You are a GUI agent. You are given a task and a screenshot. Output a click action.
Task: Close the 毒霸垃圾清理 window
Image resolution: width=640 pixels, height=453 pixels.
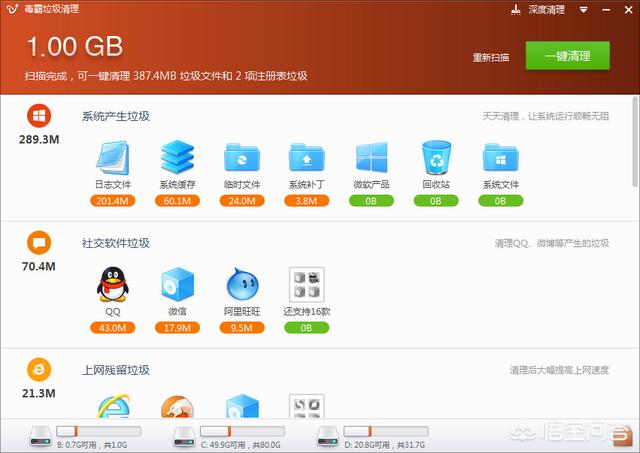pos(629,10)
